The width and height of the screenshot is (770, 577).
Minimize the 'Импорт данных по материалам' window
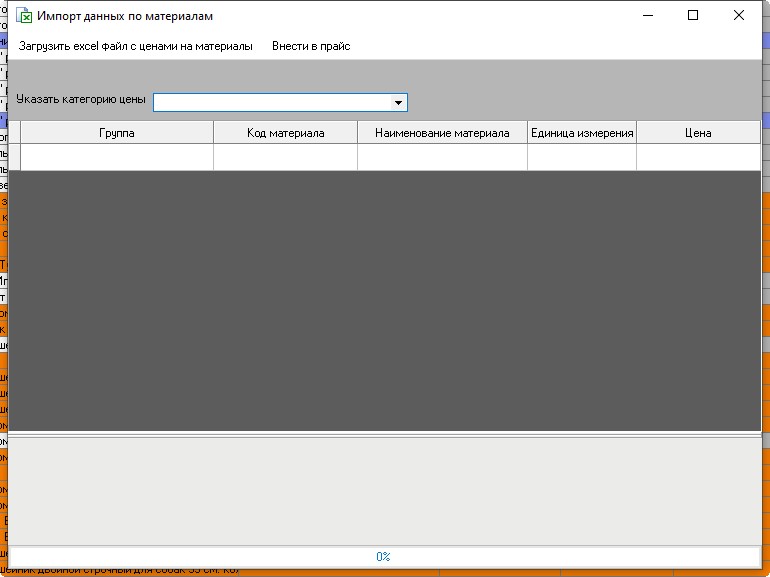pyautogui.click(x=647, y=16)
